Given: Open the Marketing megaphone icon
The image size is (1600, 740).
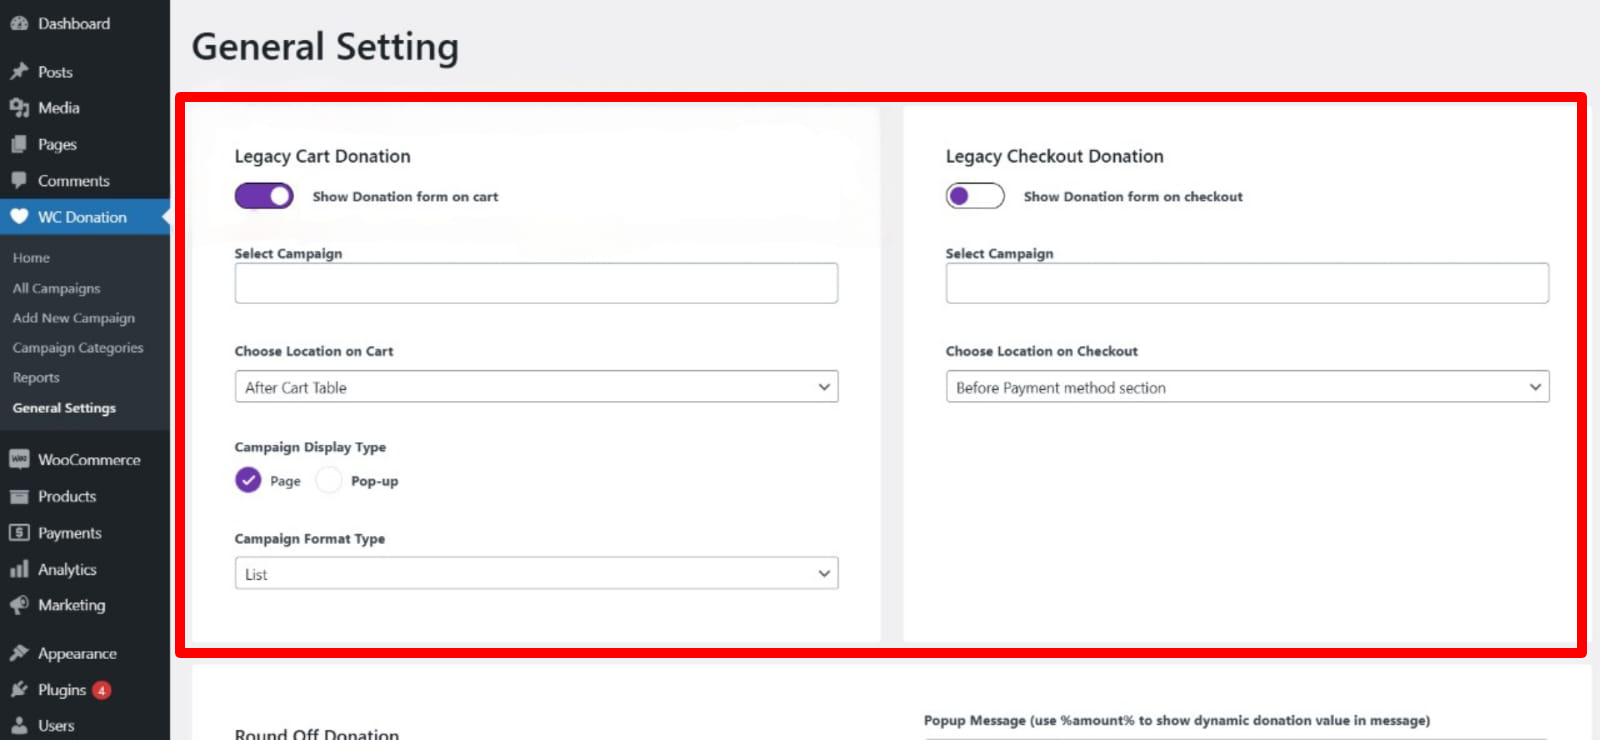Looking at the screenshot, I should (20, 605).
